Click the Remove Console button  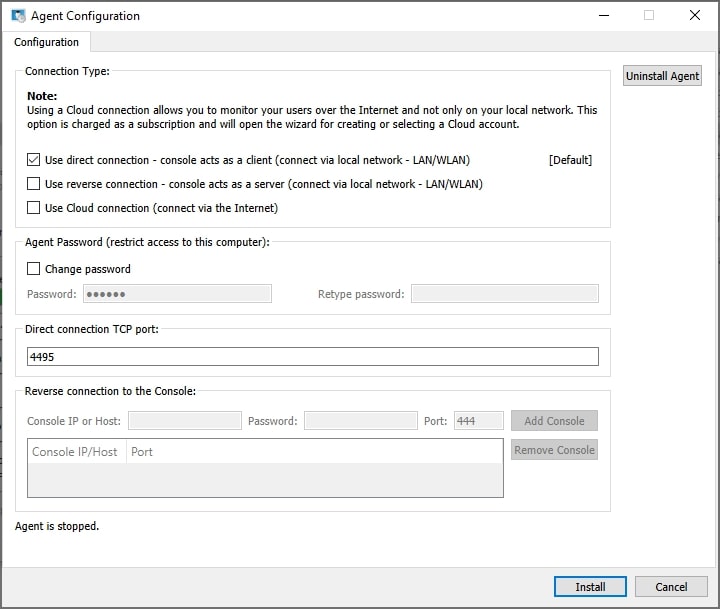point(554,450)
